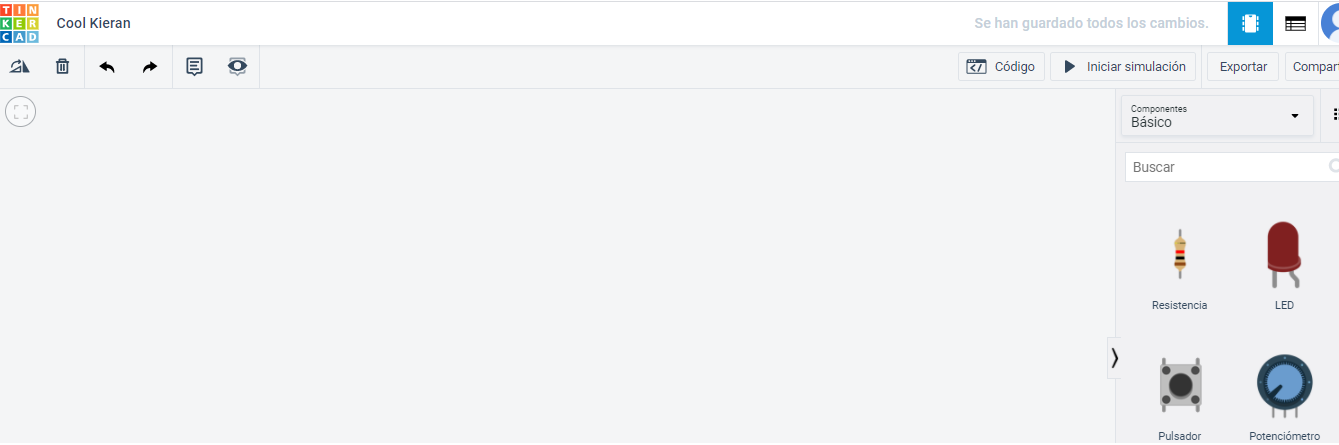Select the red LED component
The height and width of the screenshot is (445, 1339).
1284,266
